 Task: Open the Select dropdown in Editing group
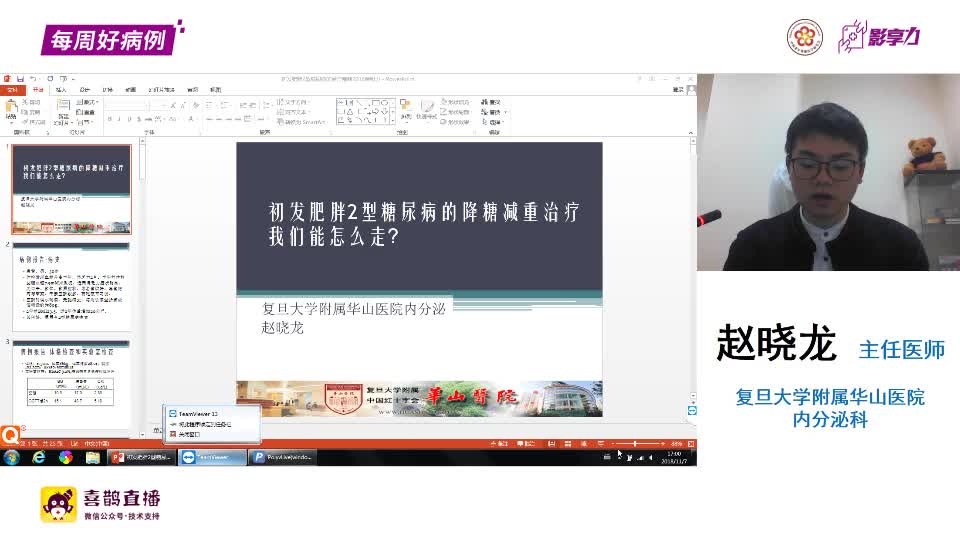coord(492,122)
